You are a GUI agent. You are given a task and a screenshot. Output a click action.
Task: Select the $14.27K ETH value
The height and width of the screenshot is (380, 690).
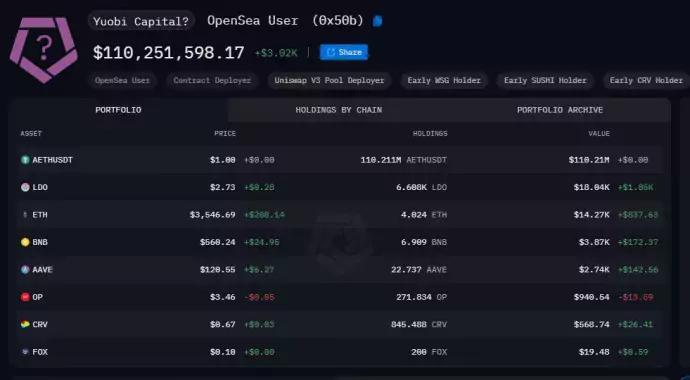point(591,215)
